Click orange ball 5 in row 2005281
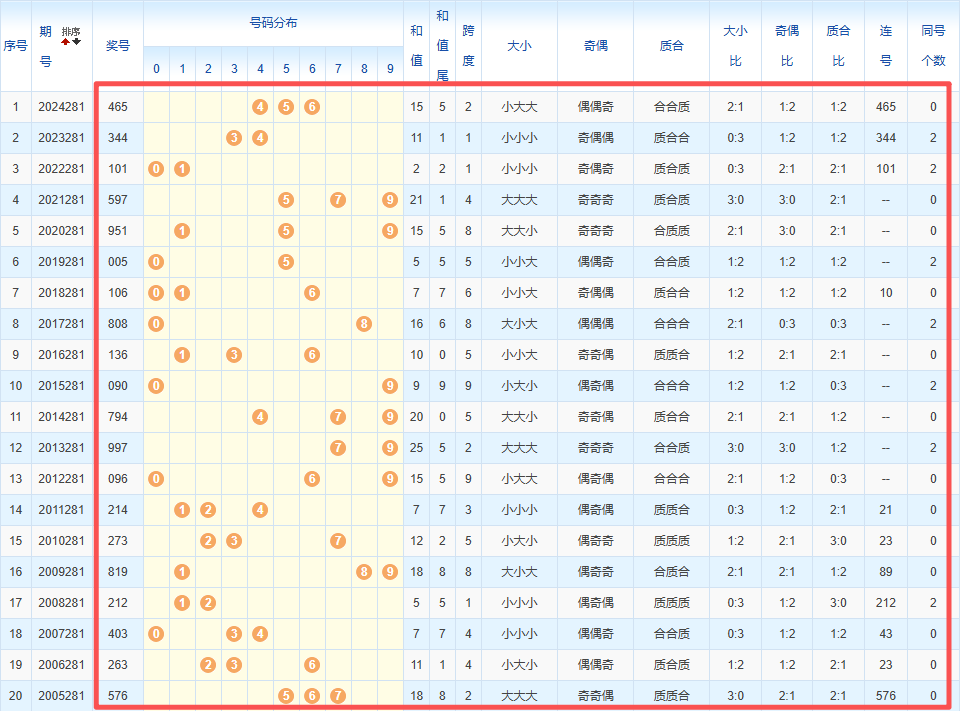This screenshot has width=961, height=711. click(x=286, y=696)
